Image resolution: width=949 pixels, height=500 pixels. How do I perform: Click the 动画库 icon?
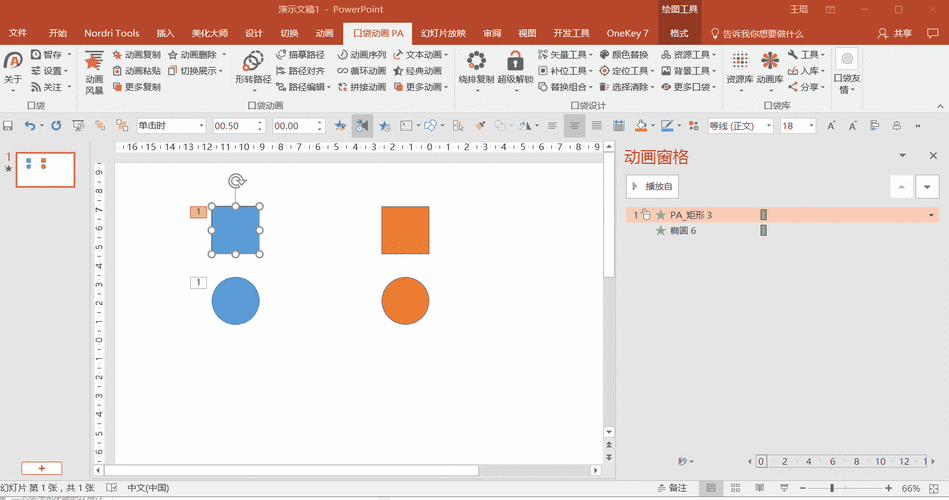(769, 63)
